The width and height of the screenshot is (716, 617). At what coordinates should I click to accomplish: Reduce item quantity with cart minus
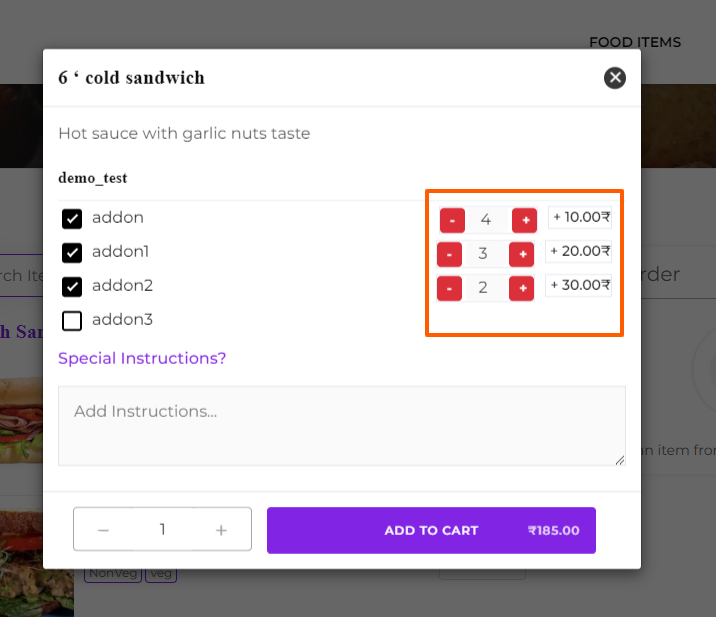[103, 530]
